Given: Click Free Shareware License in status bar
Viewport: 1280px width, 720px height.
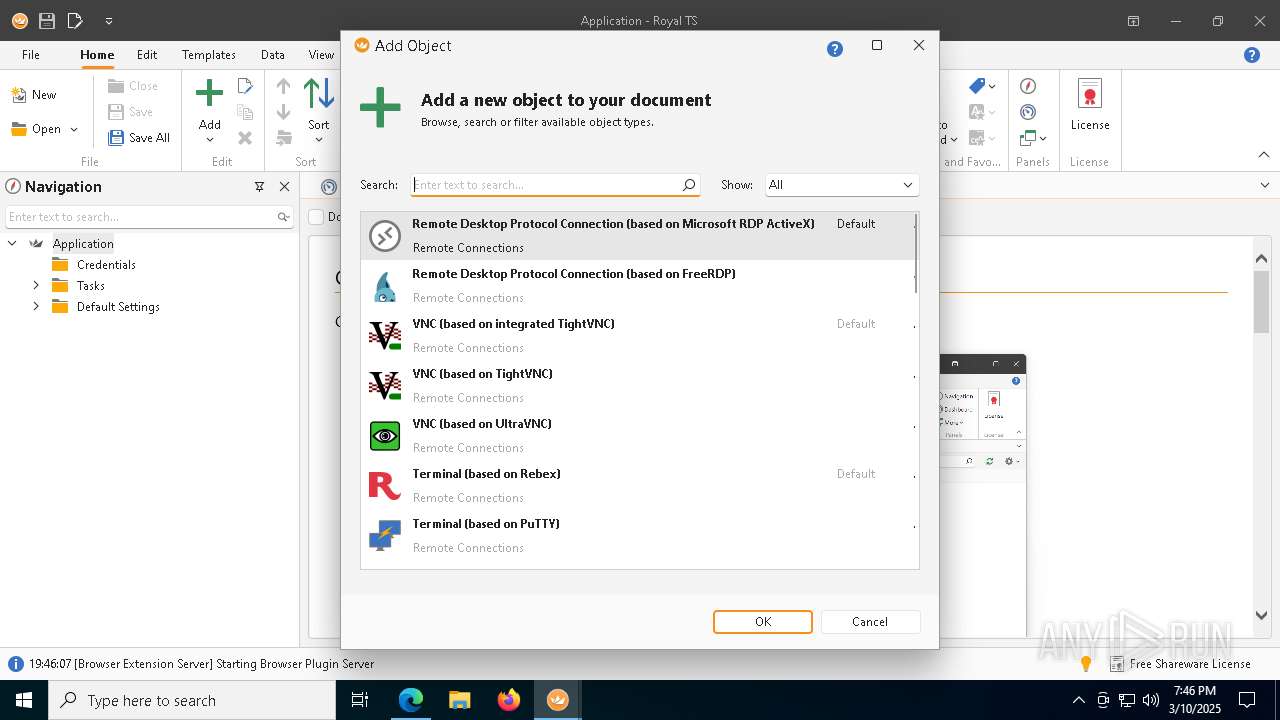Looking at the screenshot, I should [1190, 664].
